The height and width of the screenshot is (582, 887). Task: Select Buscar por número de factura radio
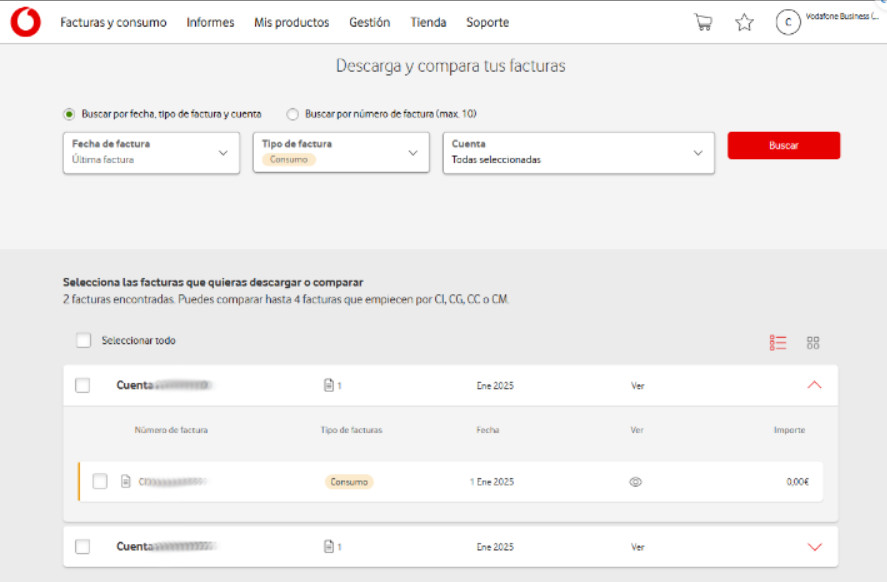293,114
